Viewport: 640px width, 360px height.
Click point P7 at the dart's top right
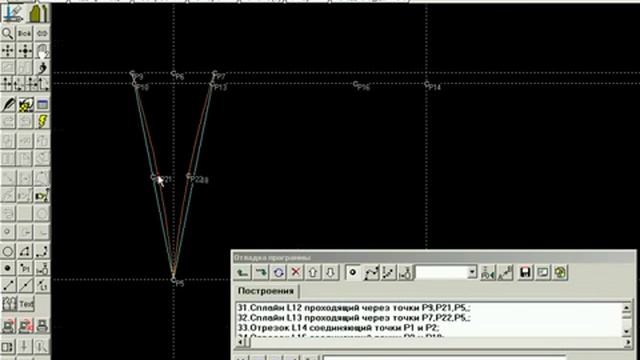point(215,73)
